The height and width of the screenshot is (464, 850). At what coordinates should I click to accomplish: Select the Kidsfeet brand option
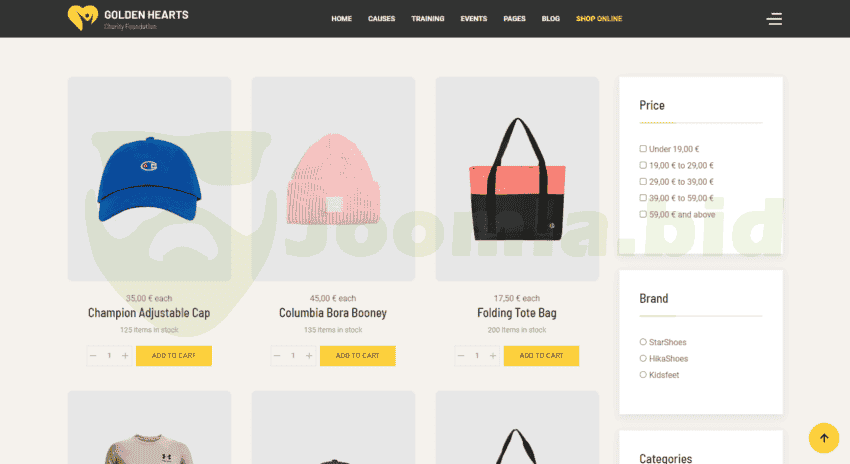pos(643,375)
